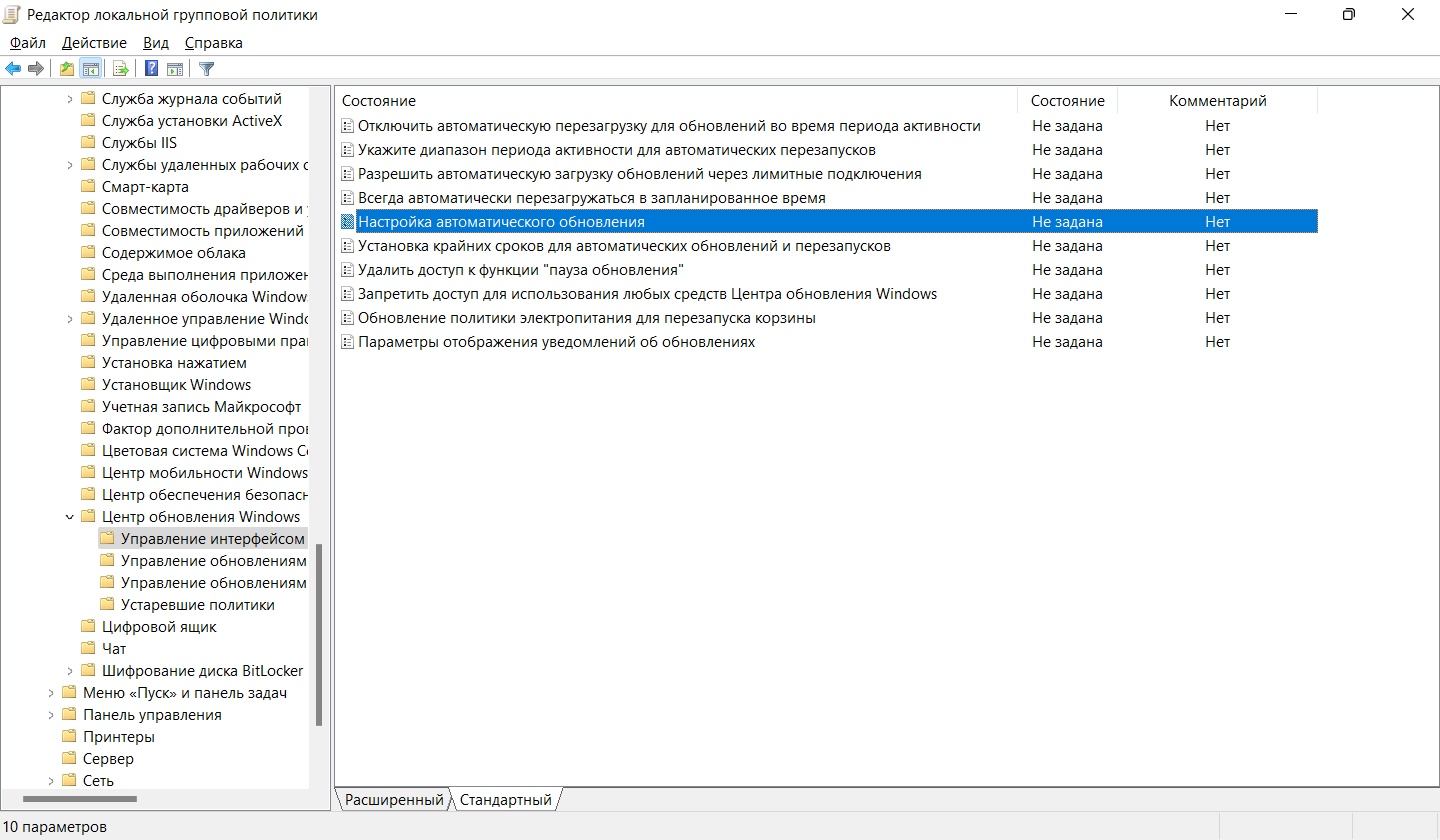The width and height of the screenshot is (1440, 840).
Task: Open the Действие menu
Action: click(94, 43)
